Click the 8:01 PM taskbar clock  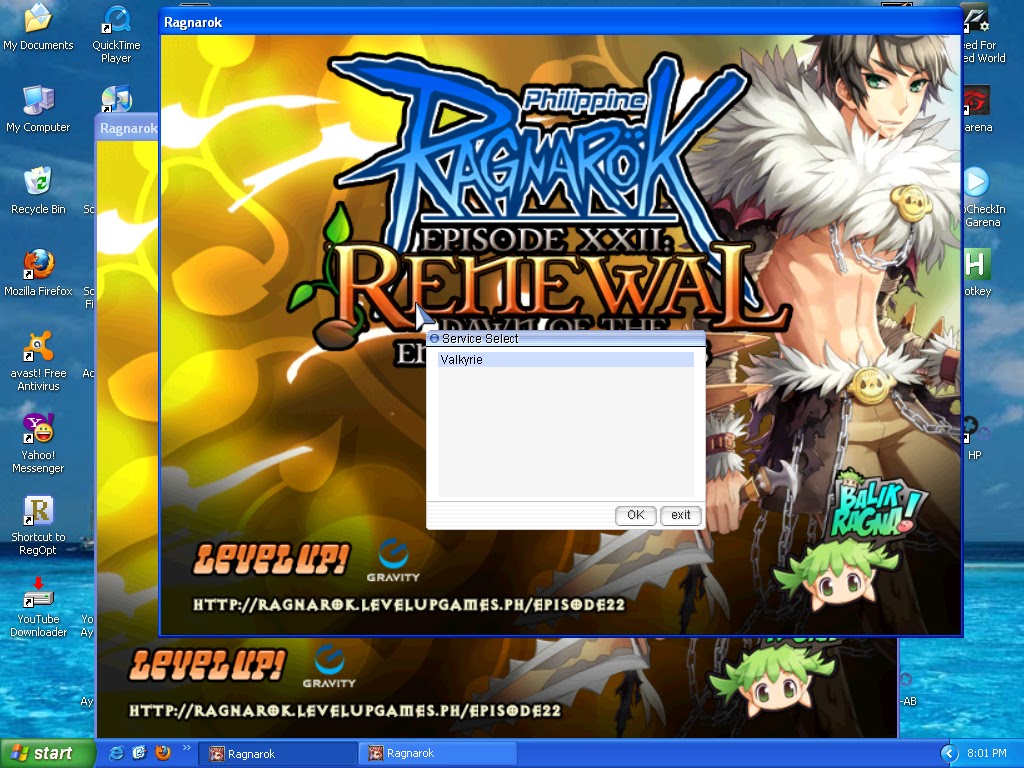click(x=987, y=754)
